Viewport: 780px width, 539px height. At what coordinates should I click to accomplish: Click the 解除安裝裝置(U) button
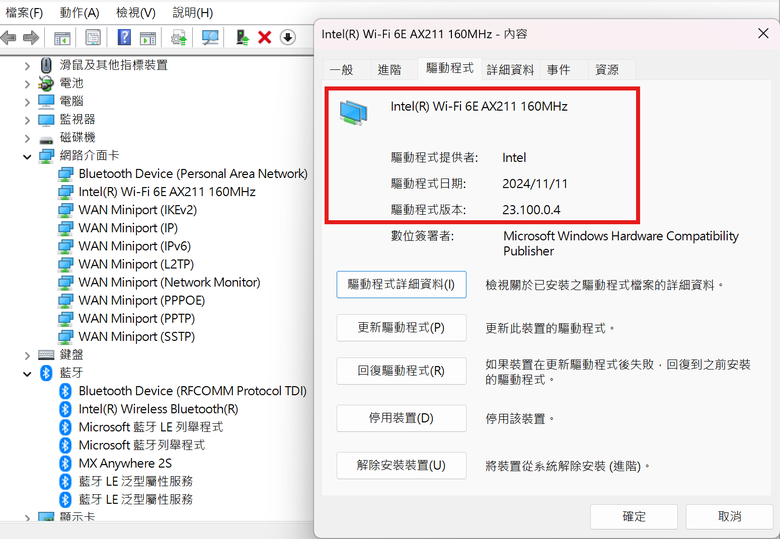[401, 465]
